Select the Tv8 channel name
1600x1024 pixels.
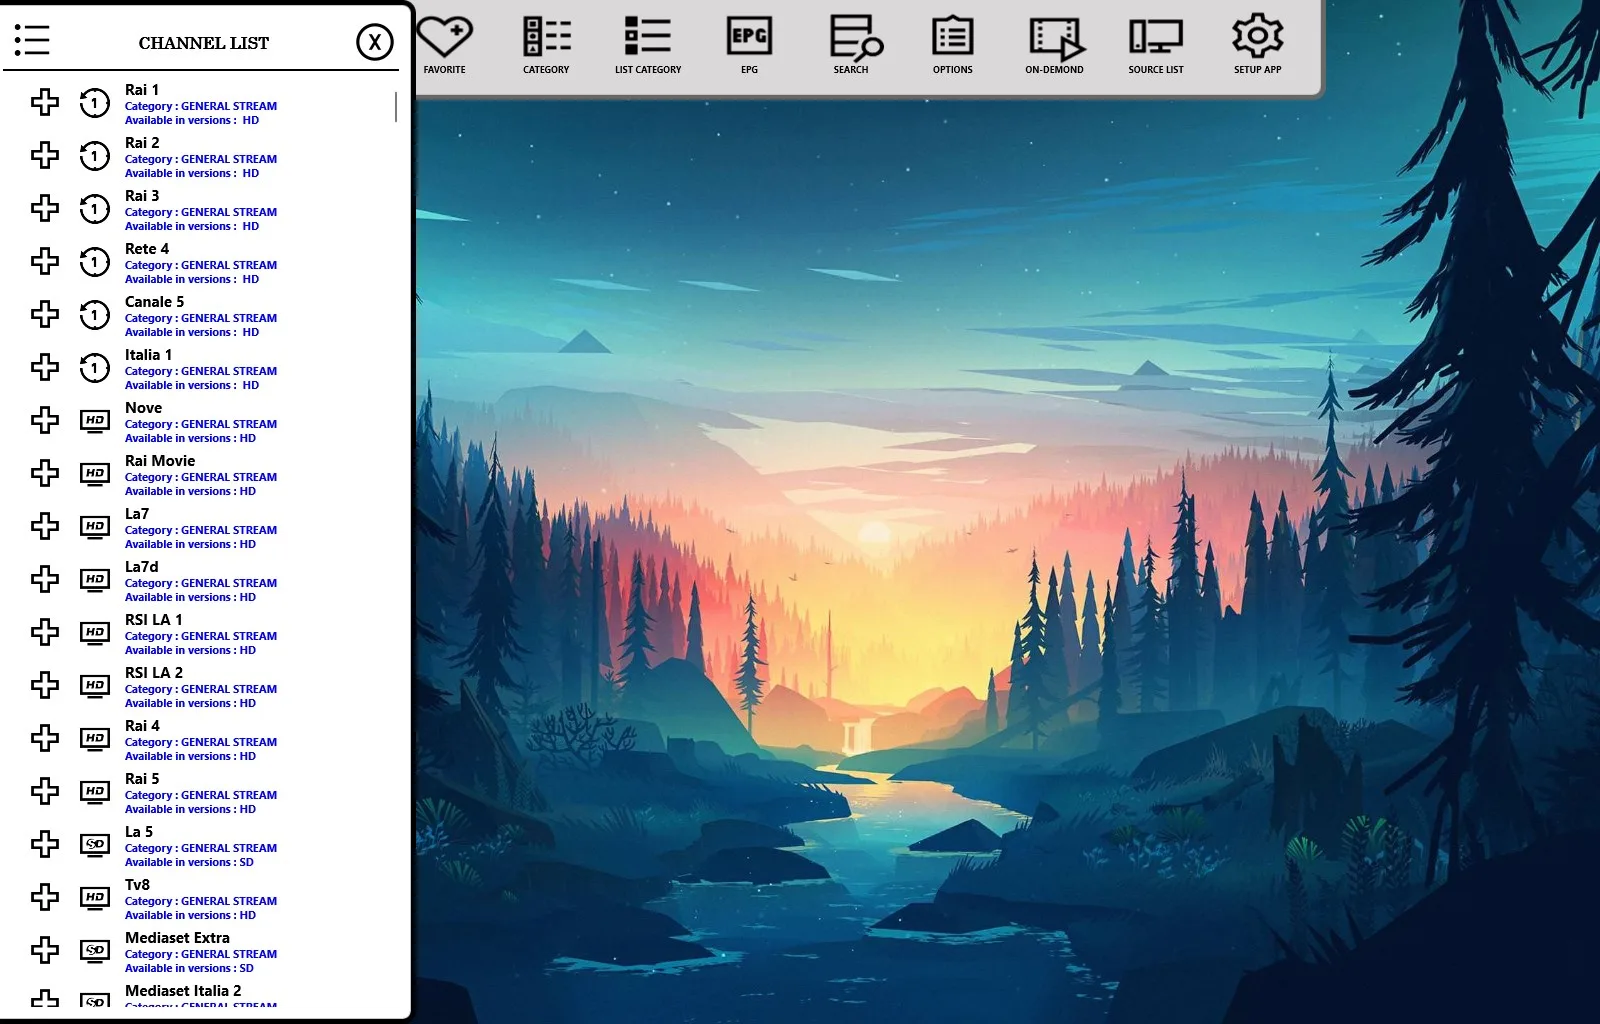tap(137, 885)
